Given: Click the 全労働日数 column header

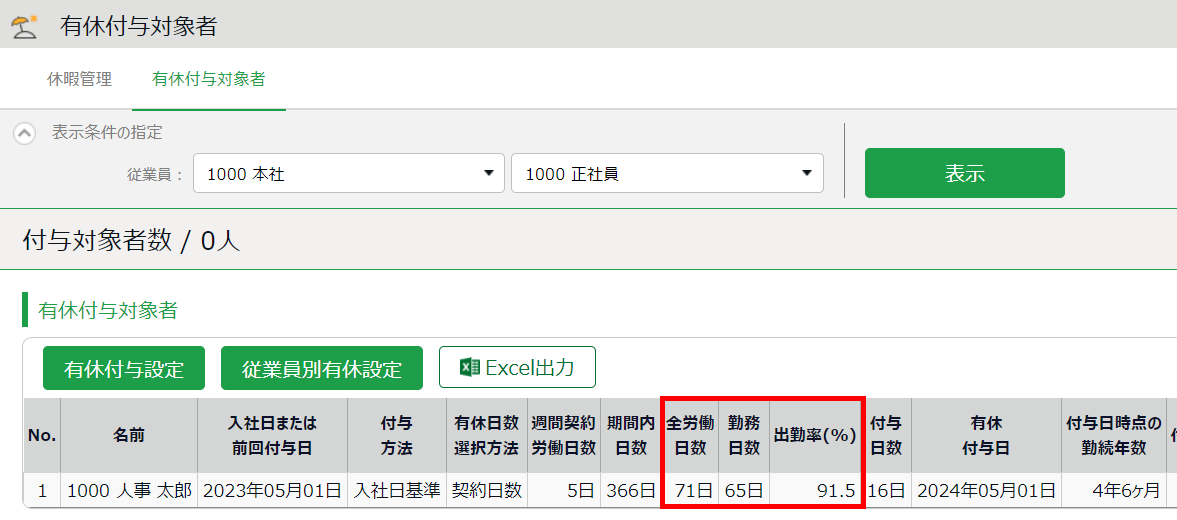Looking at the screenshot, I should (690, 436).
